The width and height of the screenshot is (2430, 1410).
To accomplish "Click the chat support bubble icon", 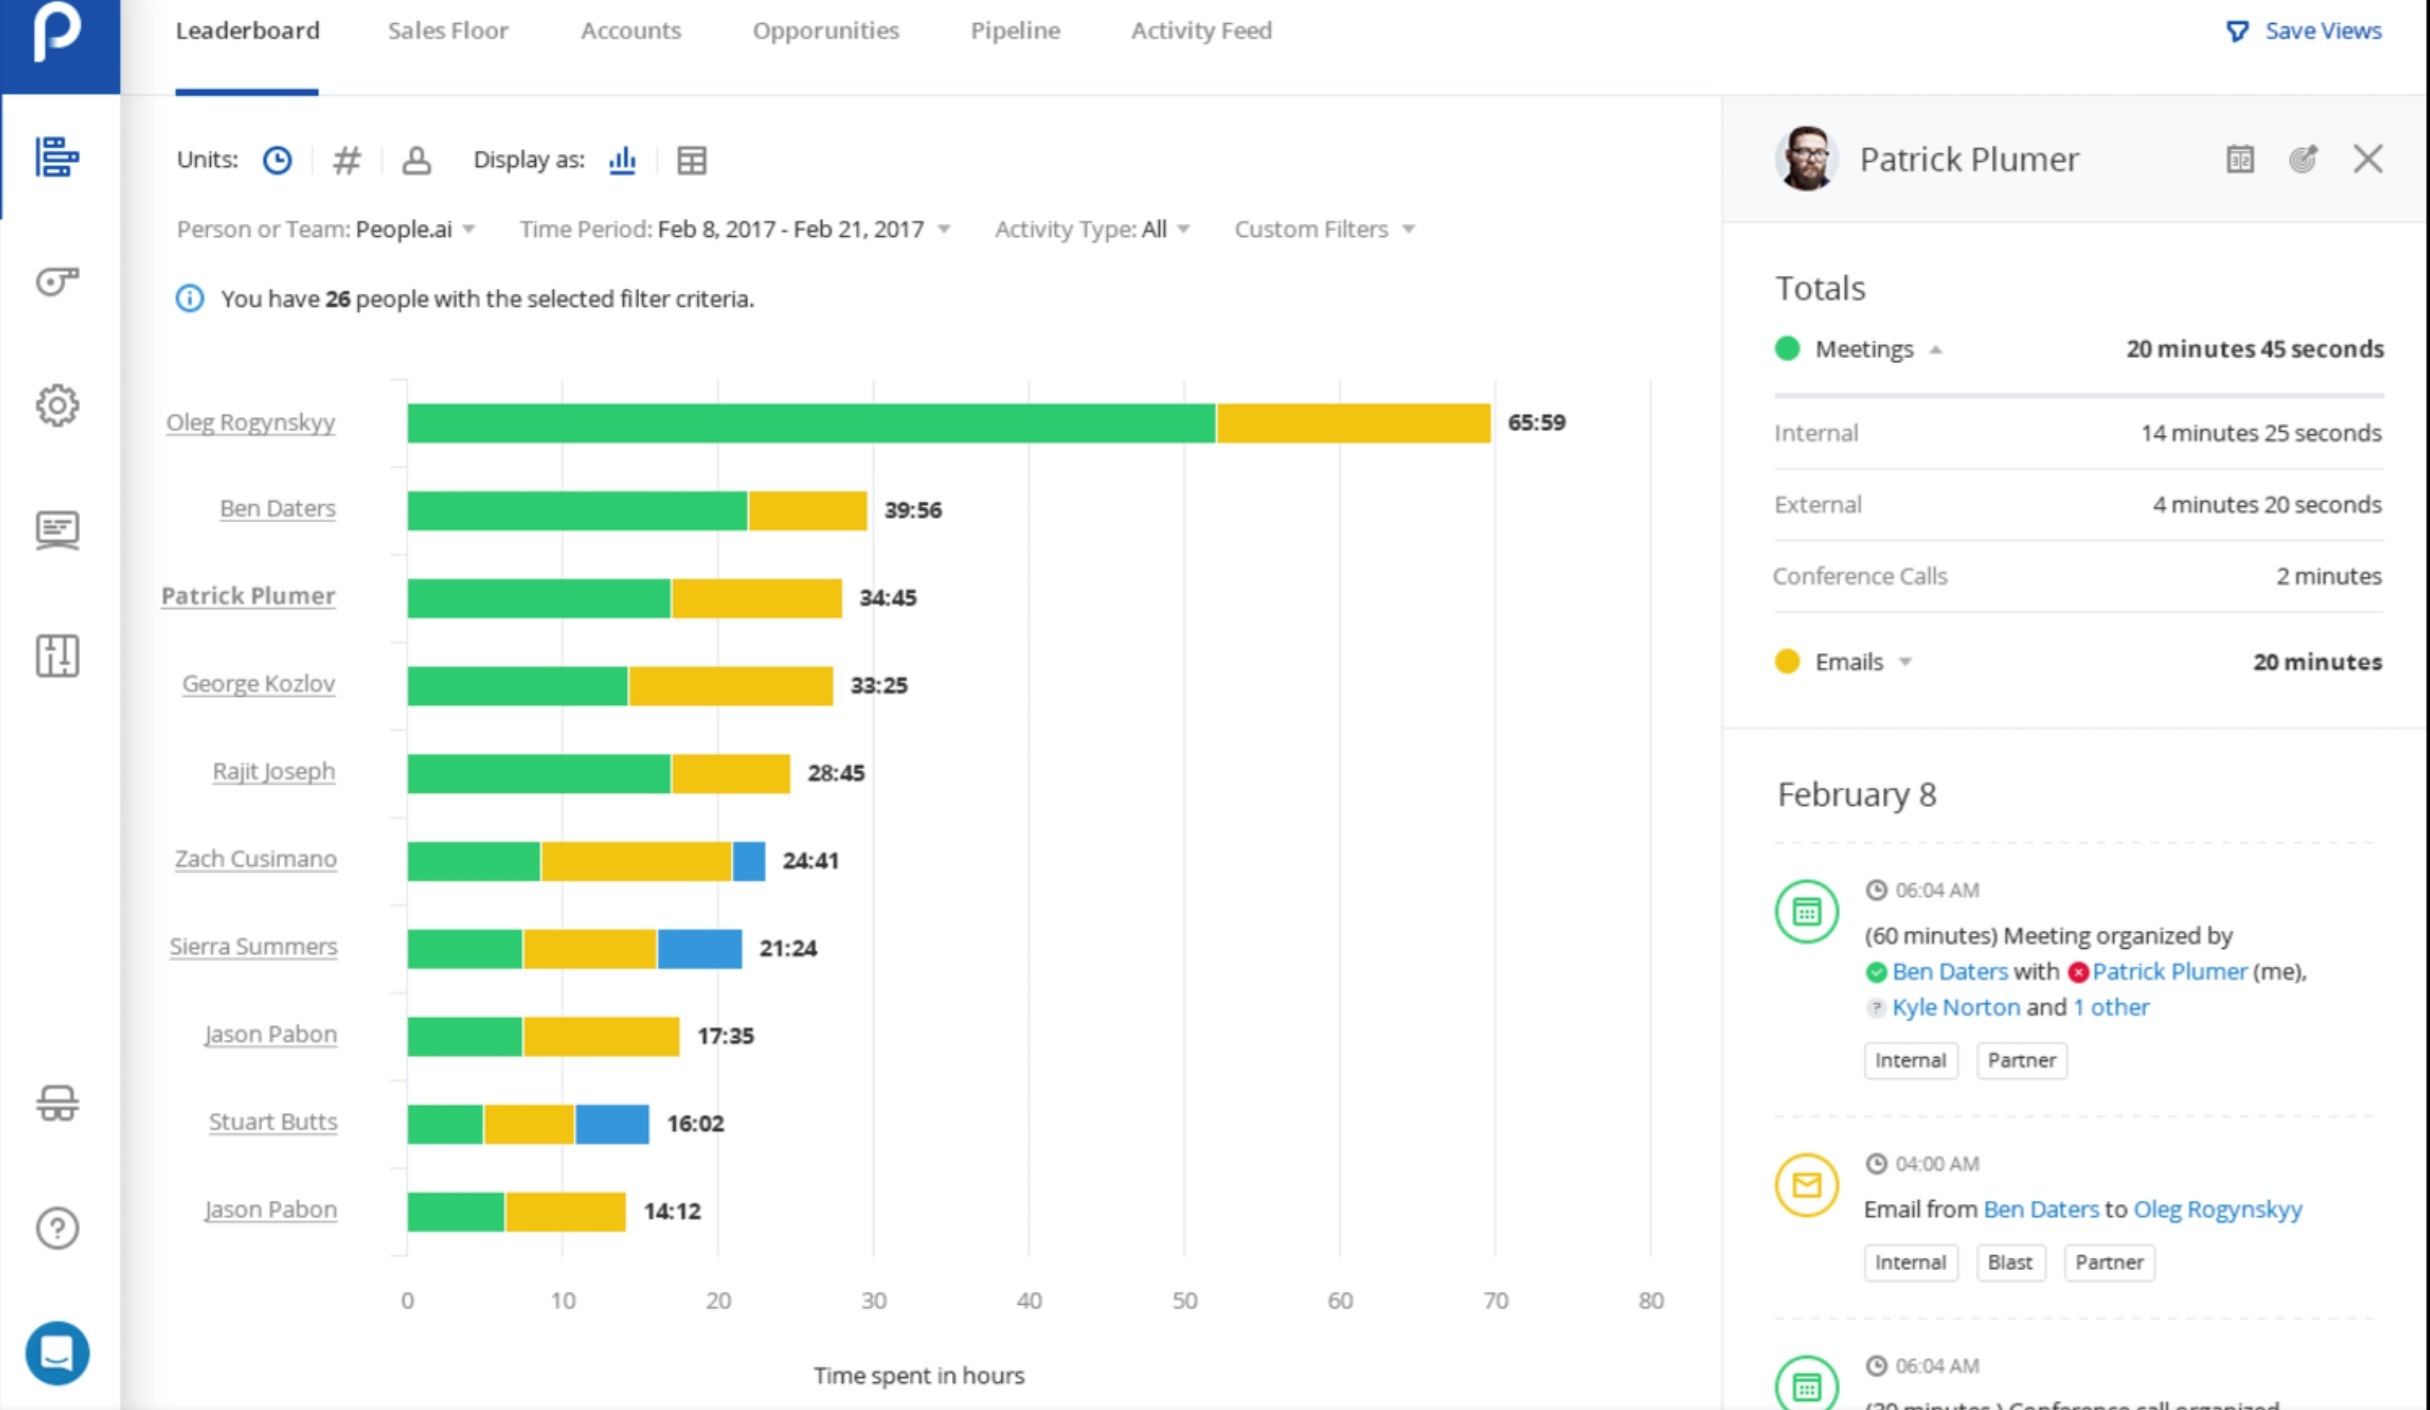I will [57, 1353].
